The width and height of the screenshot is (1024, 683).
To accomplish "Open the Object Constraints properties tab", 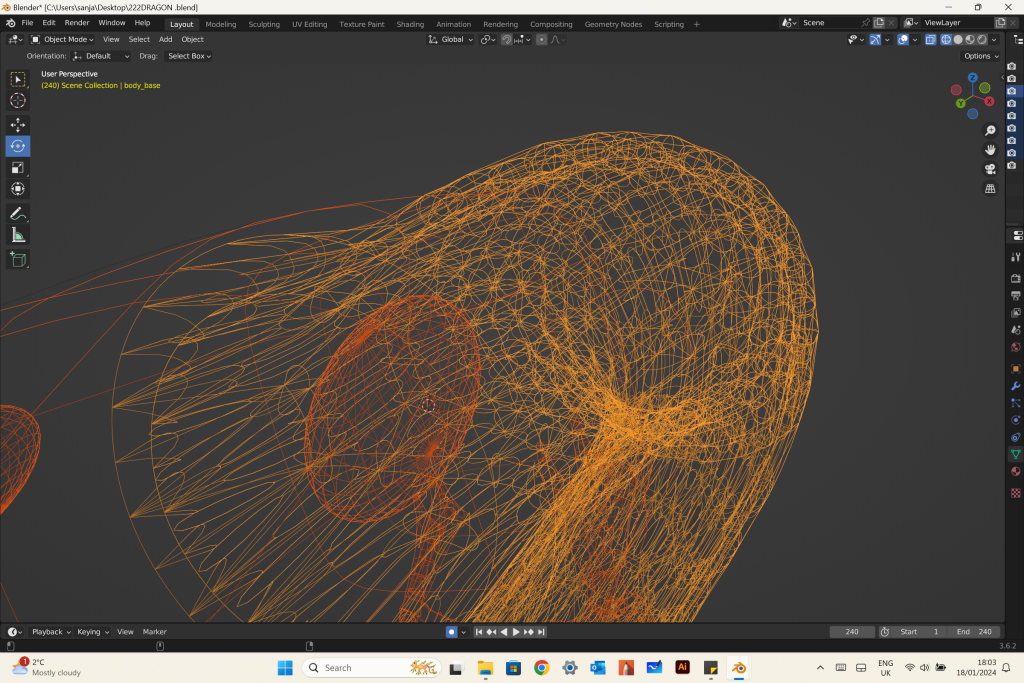I will coord(1016,437).
